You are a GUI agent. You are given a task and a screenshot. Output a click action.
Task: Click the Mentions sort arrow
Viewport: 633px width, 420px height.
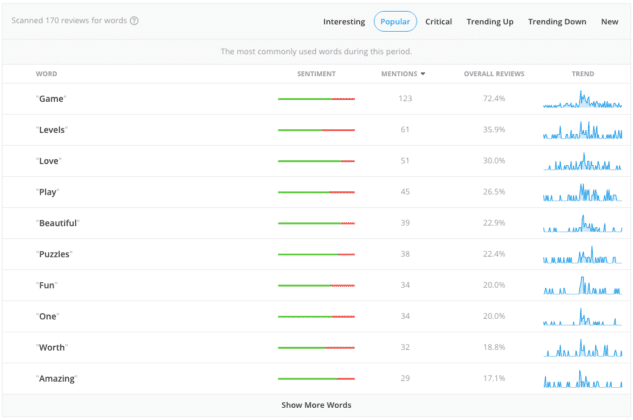tap(423, 74)
